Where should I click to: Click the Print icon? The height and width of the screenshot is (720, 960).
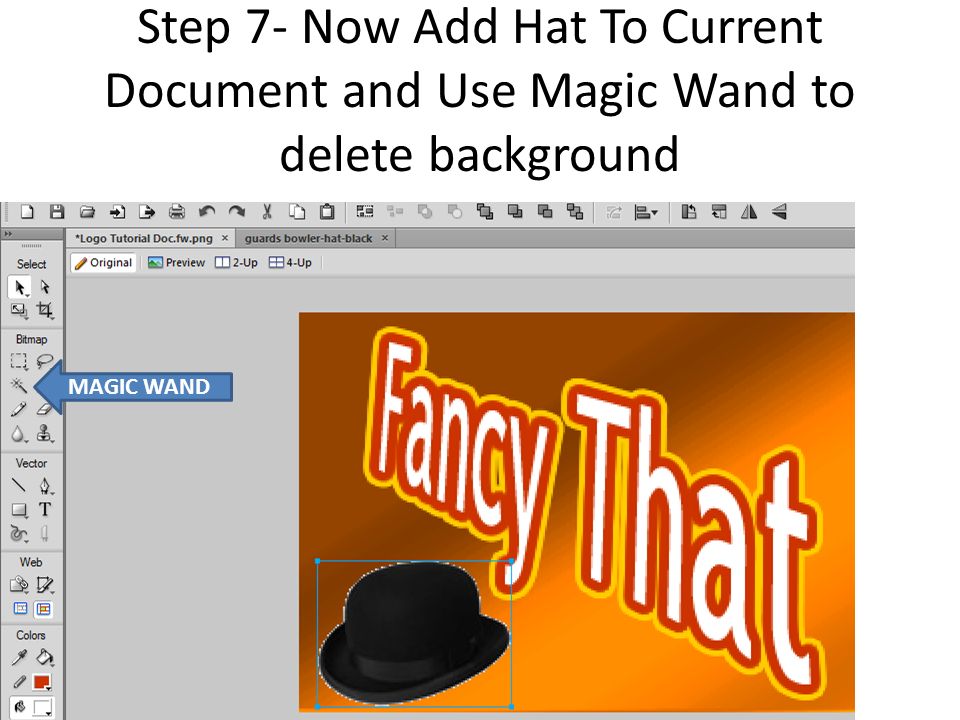point(177,212)
